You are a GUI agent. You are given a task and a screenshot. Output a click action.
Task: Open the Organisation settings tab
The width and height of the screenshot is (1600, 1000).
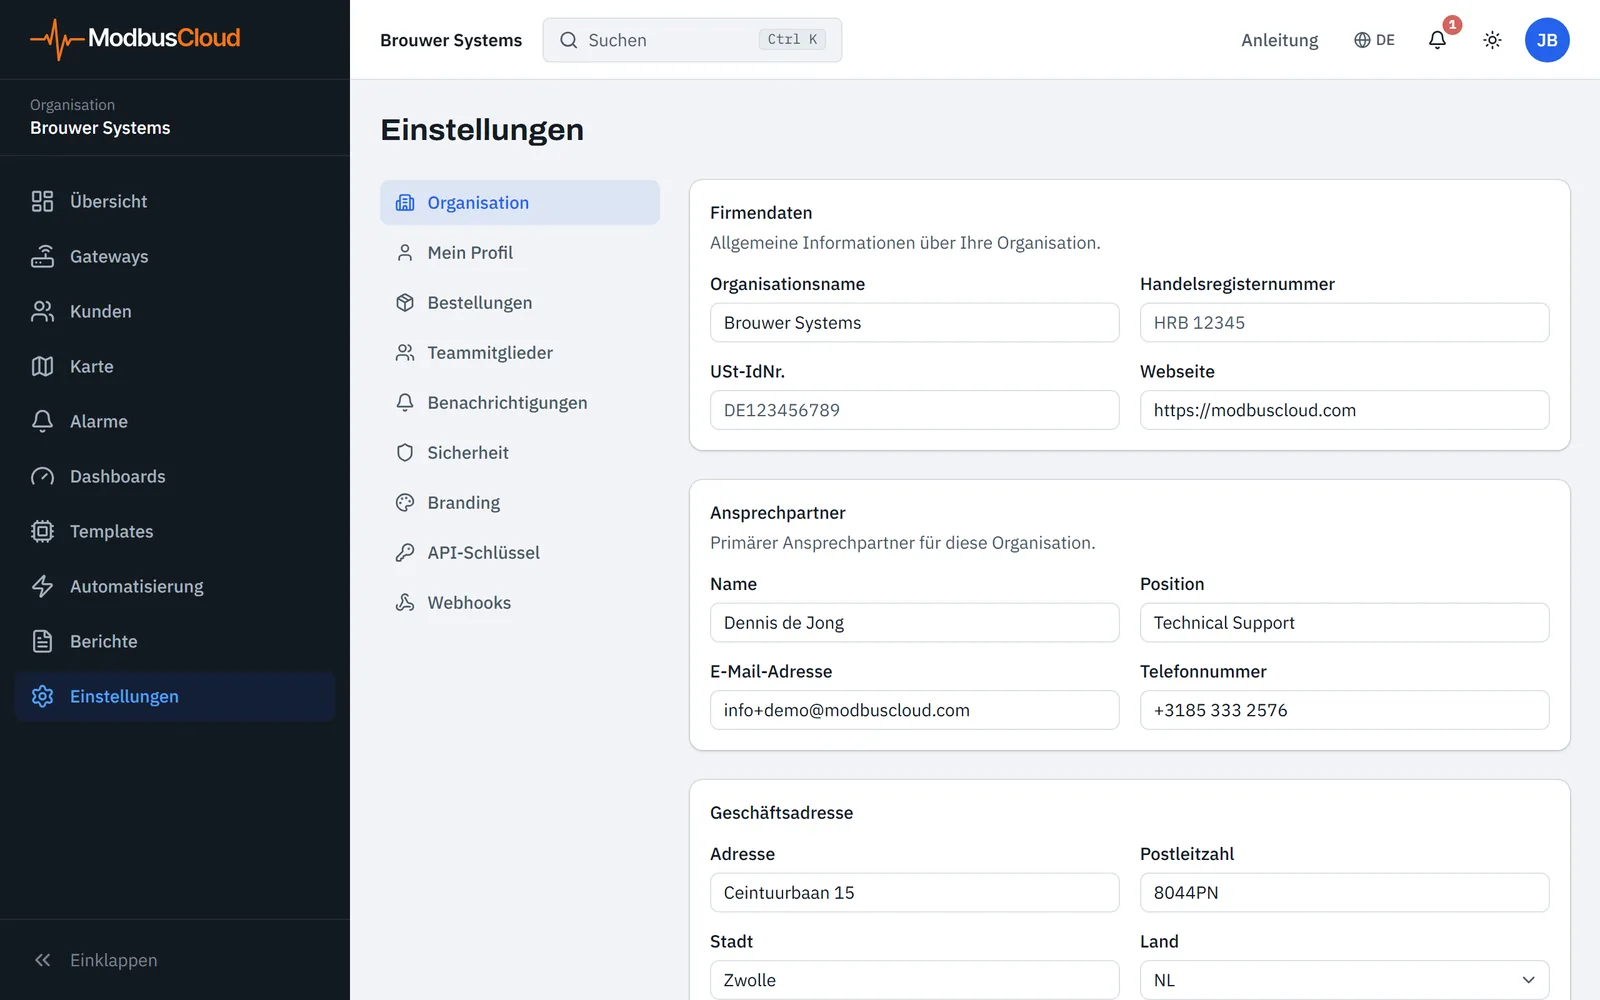tap(520, 202)
